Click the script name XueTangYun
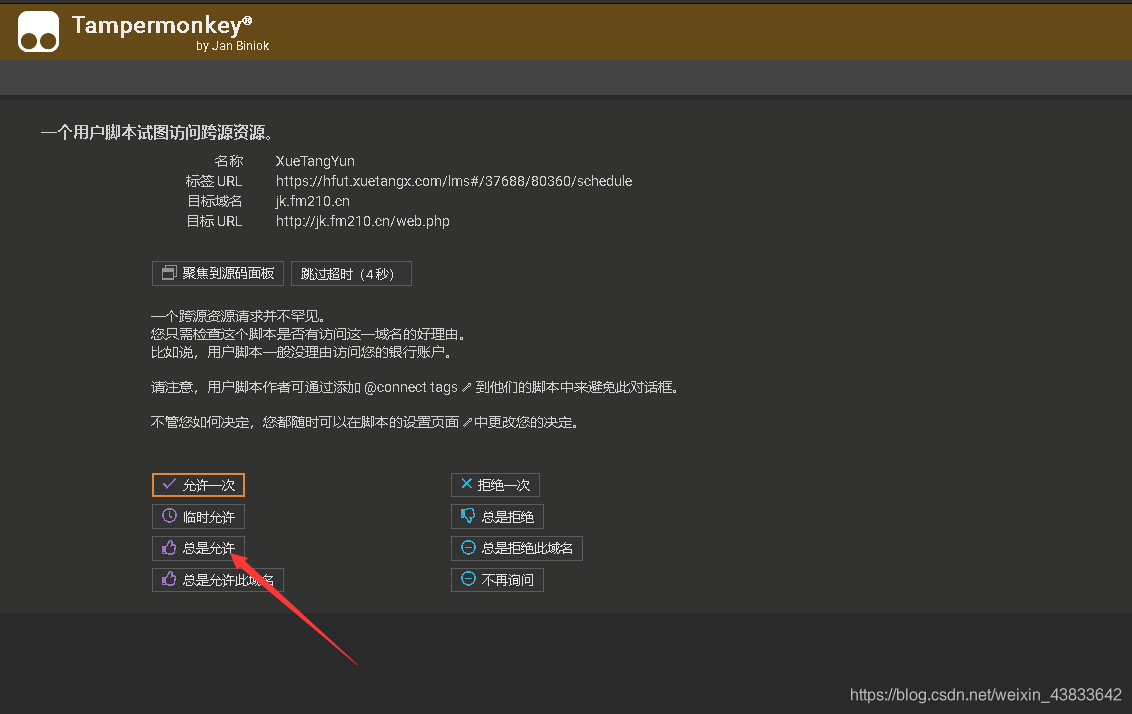The image size is (1132, 714). point(315,161)
